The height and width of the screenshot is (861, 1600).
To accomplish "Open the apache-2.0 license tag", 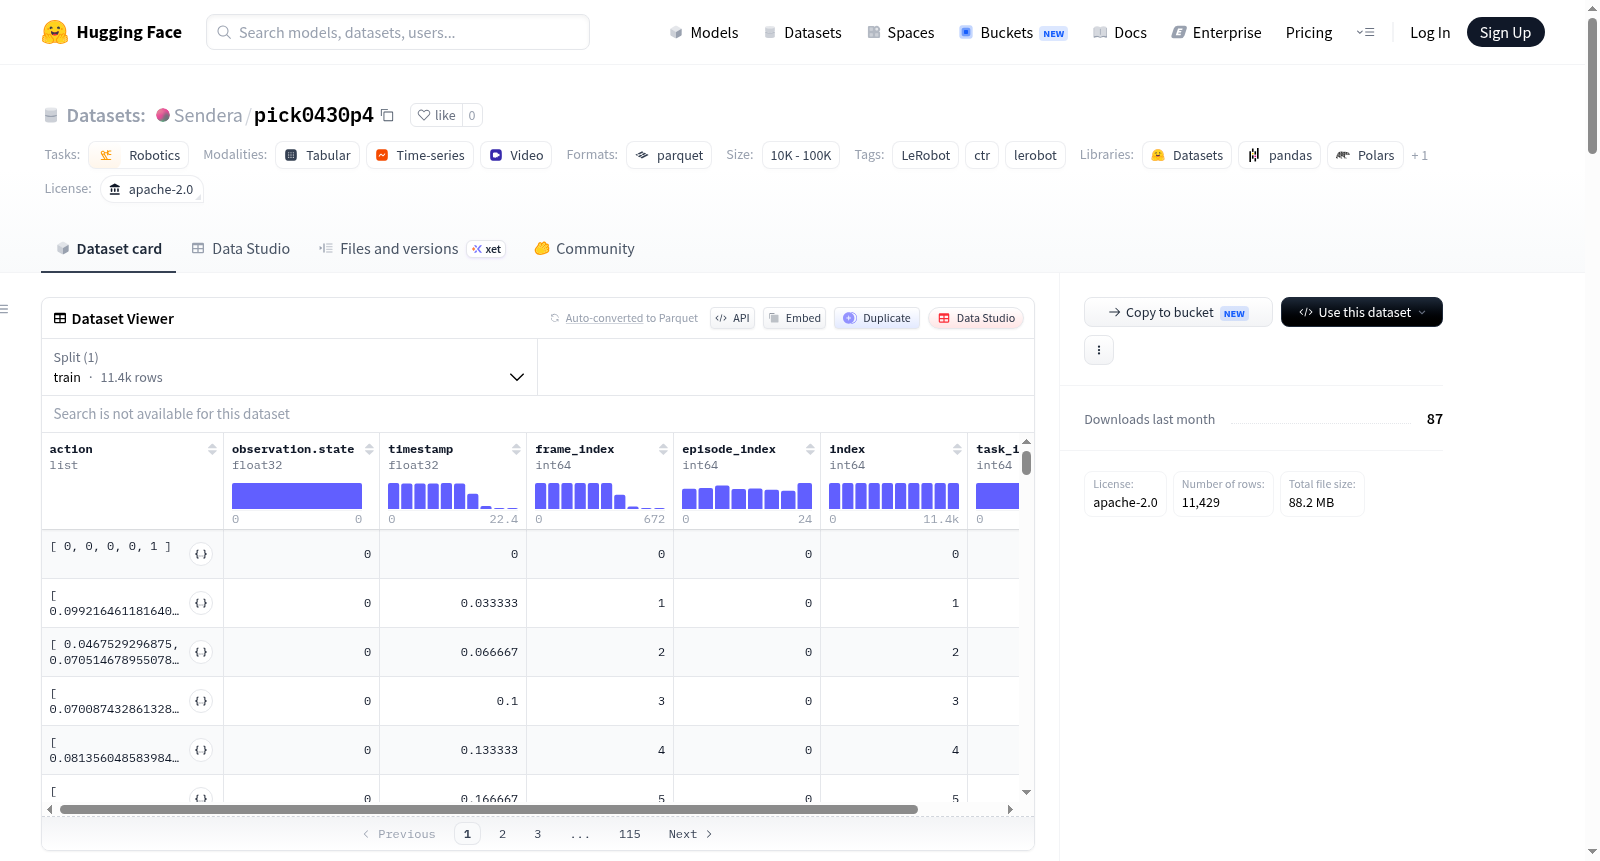I will coord(151,189).
